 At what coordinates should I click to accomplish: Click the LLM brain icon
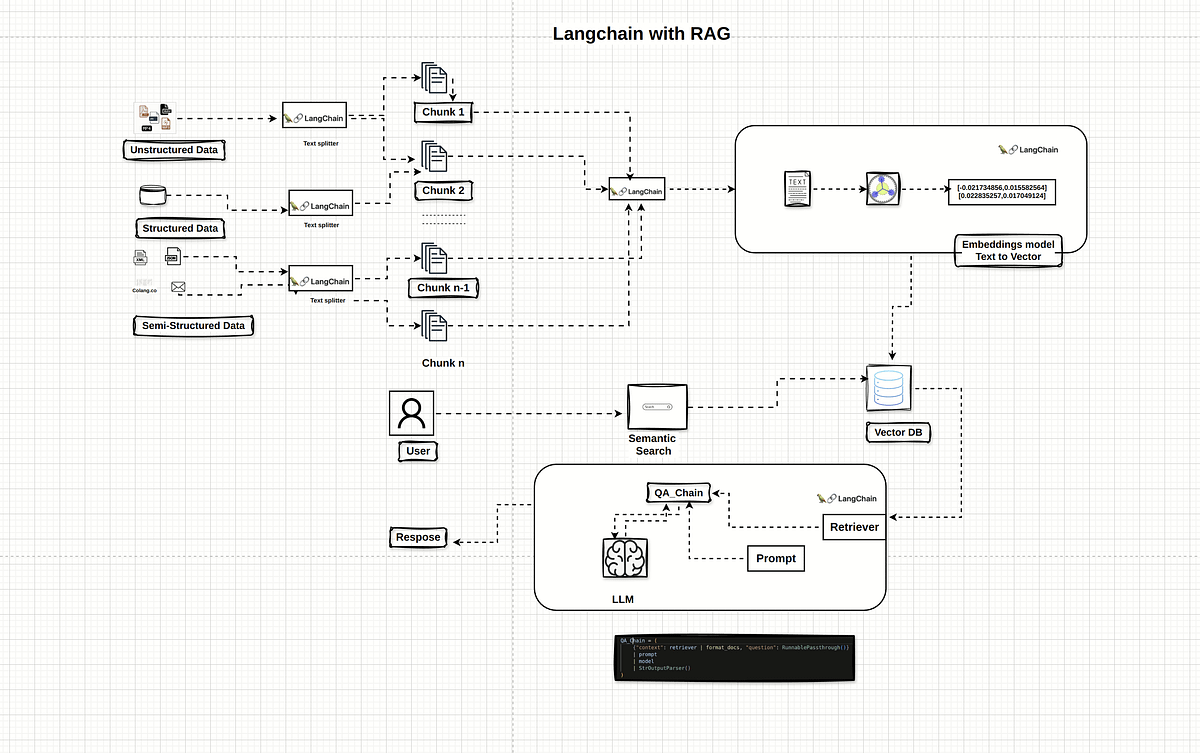[x=624, y=558]
